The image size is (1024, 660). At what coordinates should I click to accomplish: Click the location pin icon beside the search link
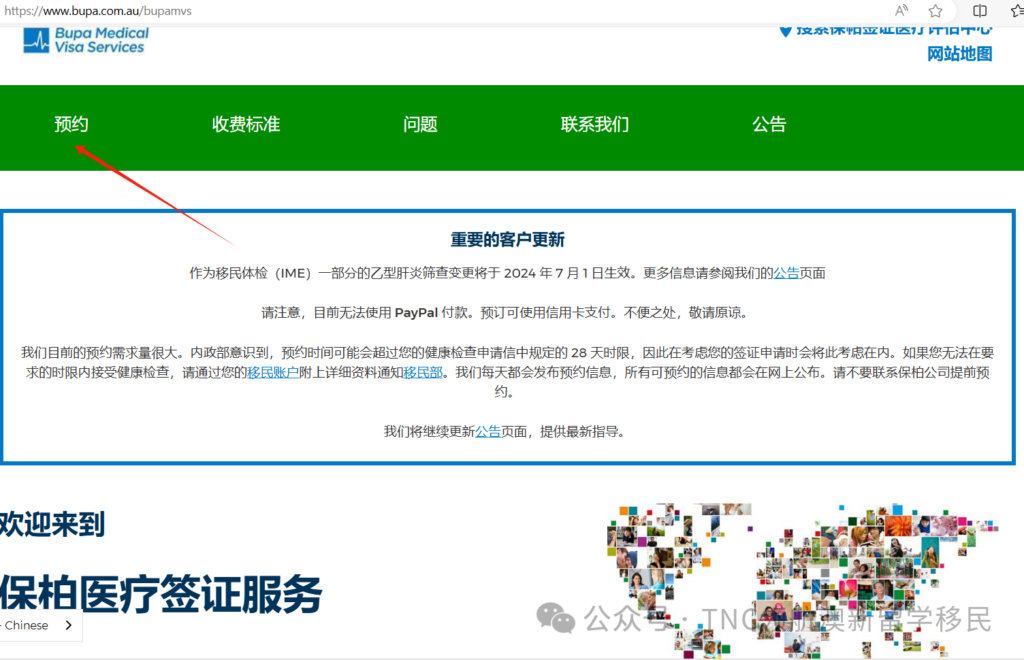click(786, 29)
